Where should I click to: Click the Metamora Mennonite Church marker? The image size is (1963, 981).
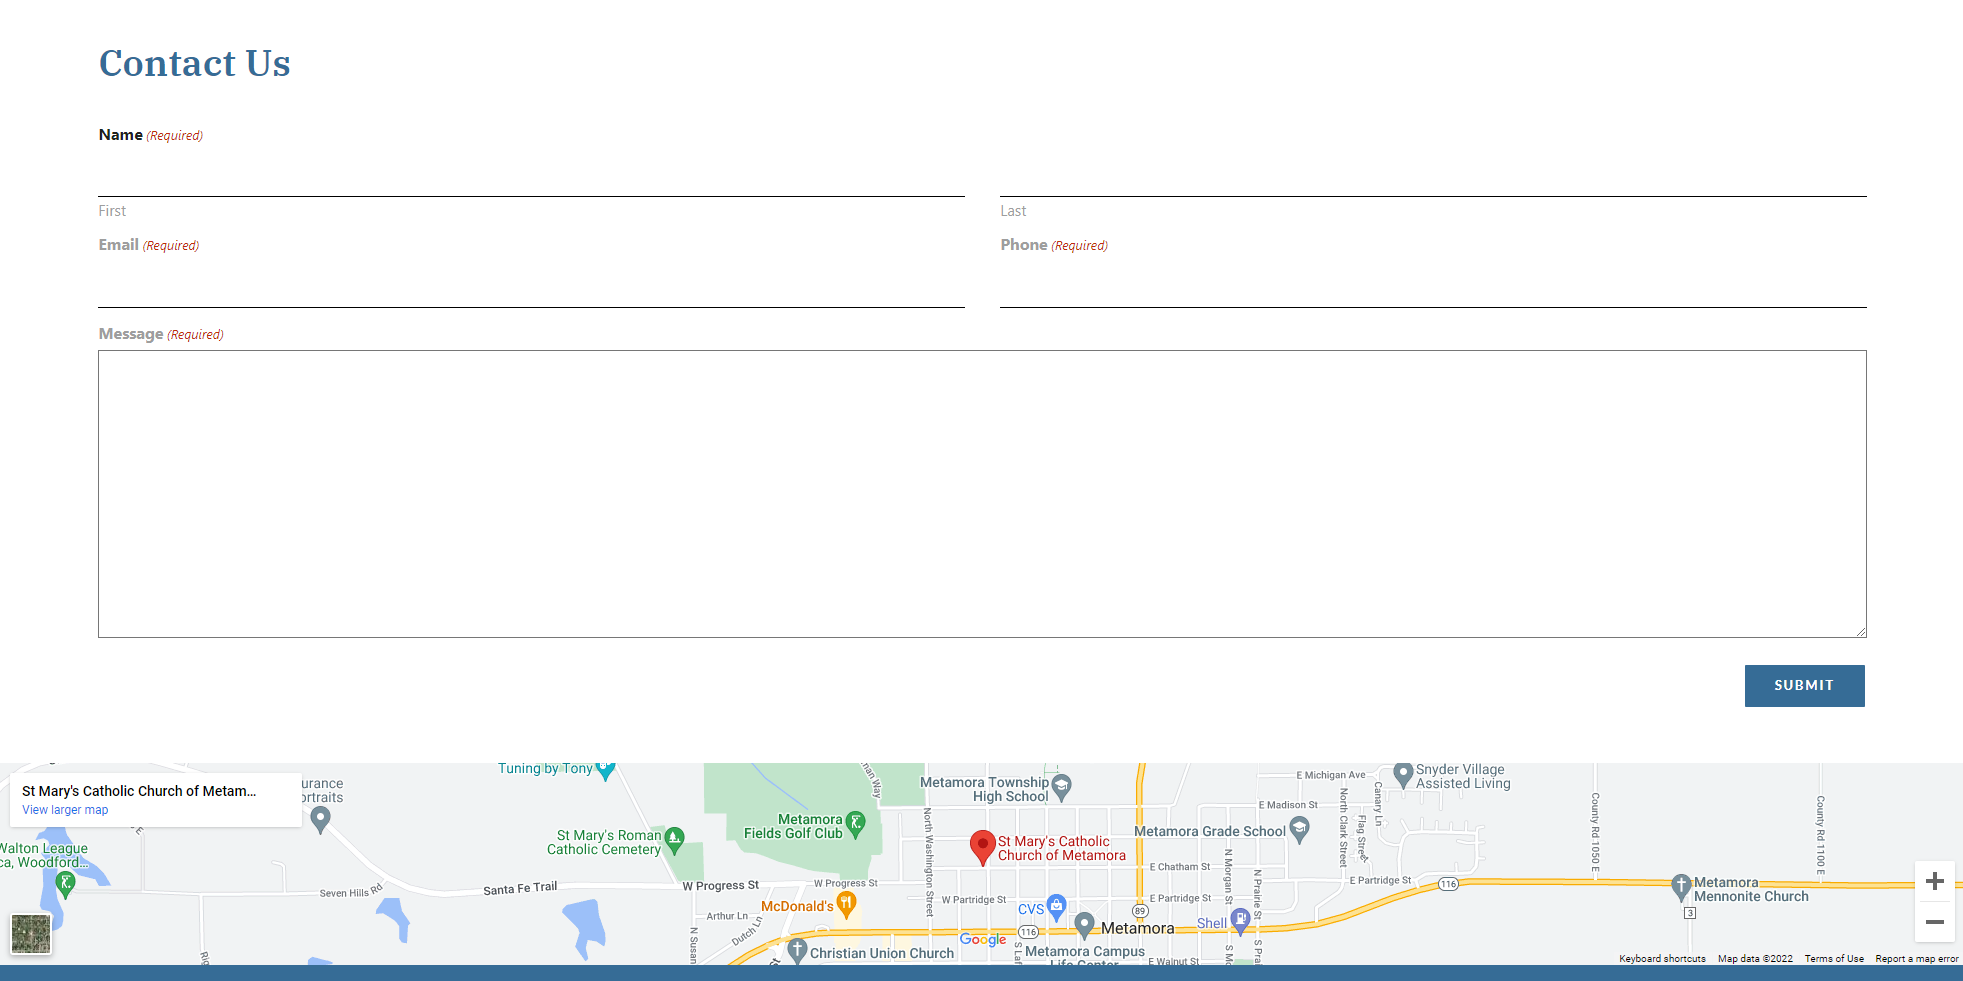click(x=1681, y=887)
